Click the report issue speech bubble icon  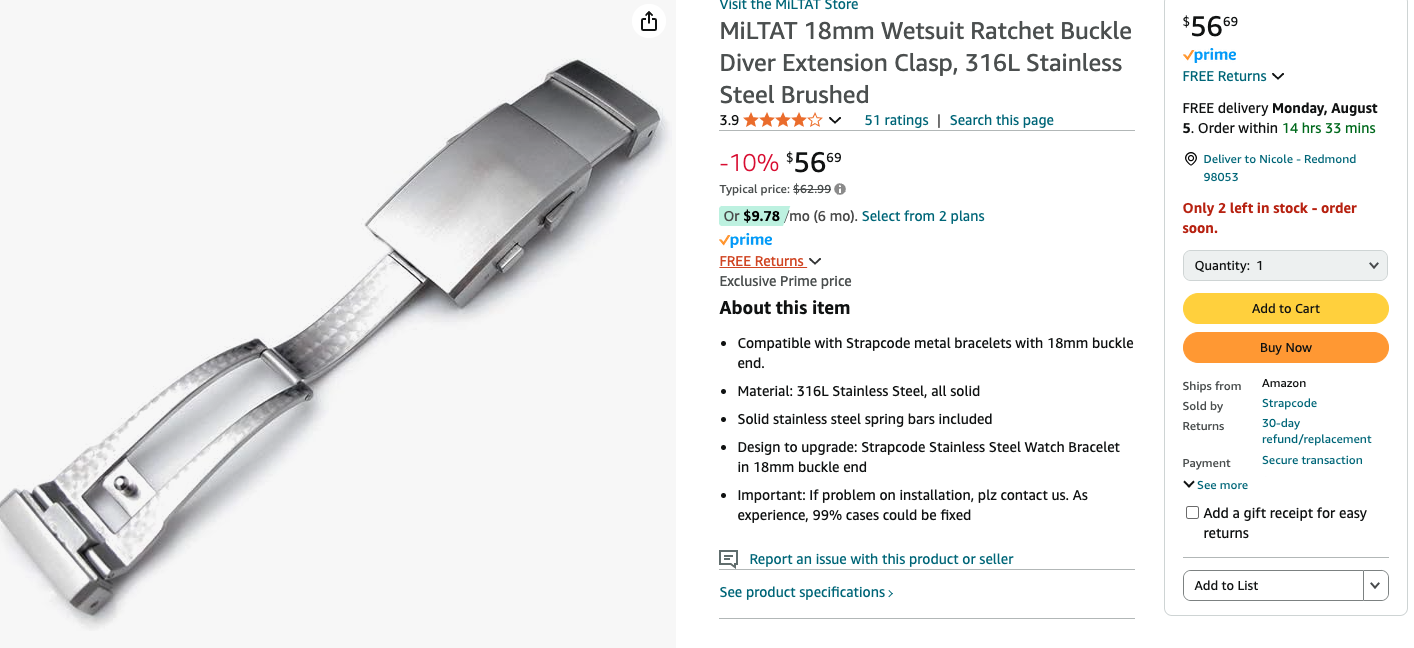(729, 559)
